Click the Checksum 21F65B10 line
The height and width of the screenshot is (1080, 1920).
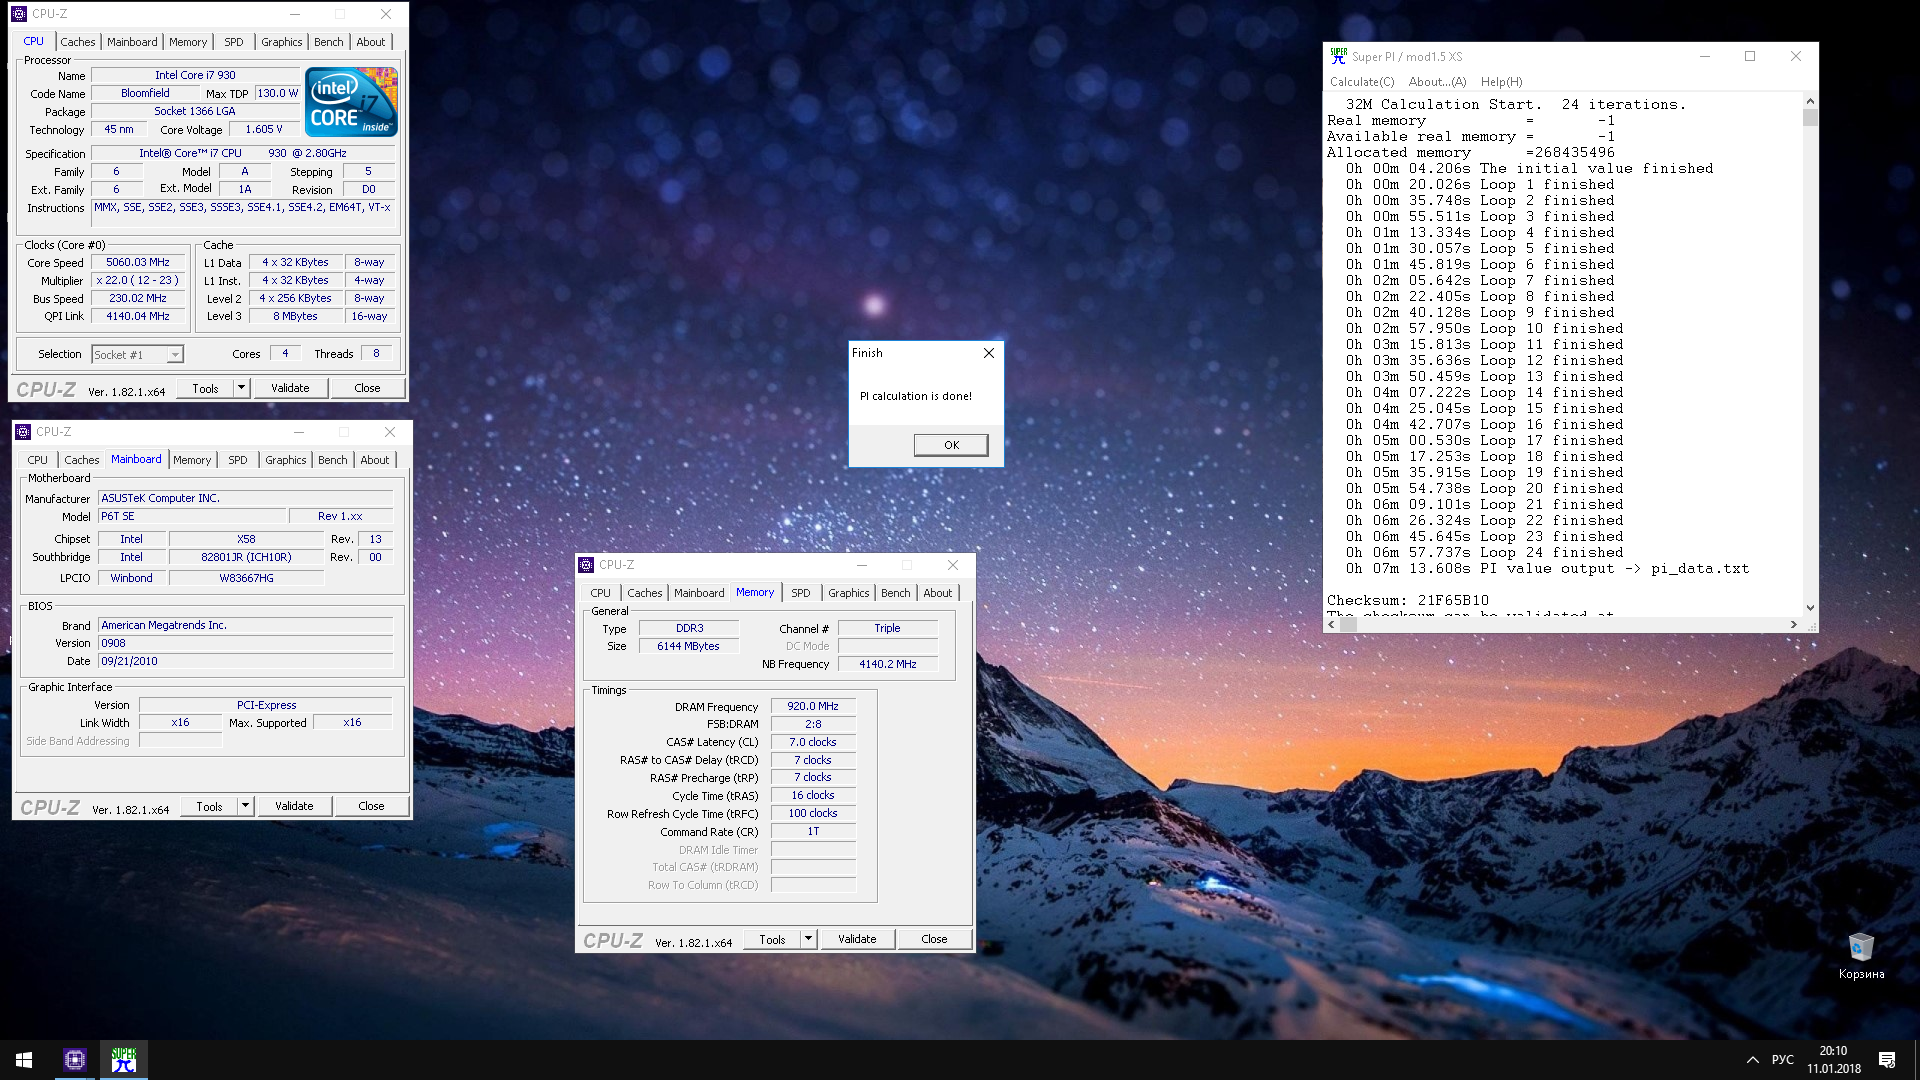point(1408,600)
